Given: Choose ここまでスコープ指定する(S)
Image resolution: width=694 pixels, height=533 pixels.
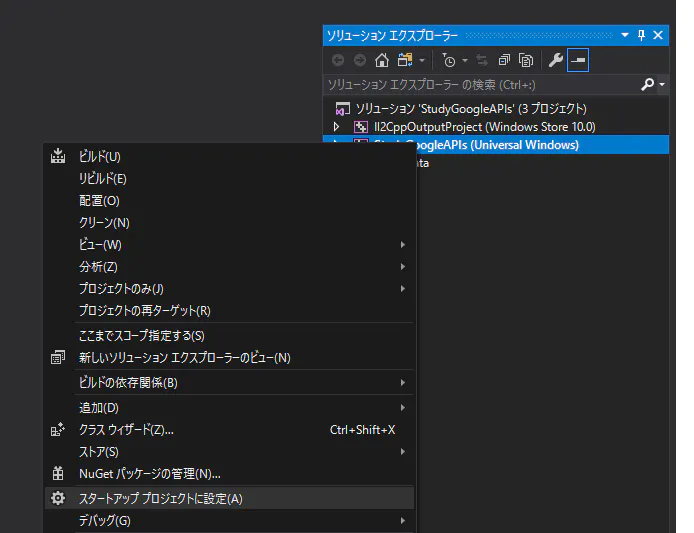Looking at the screenshot, I should [229, 336].
